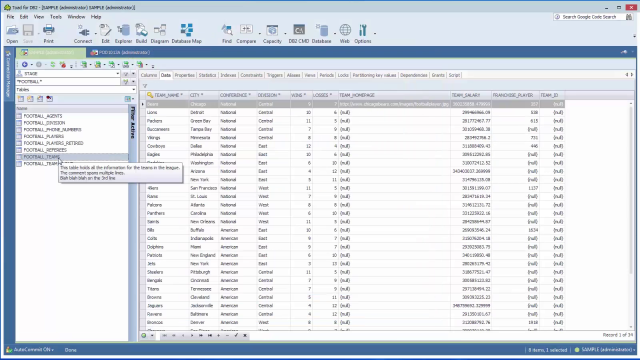The image size is (640, 360).
Task: Go to last record in grid navigator
Action: click(210, 336)
